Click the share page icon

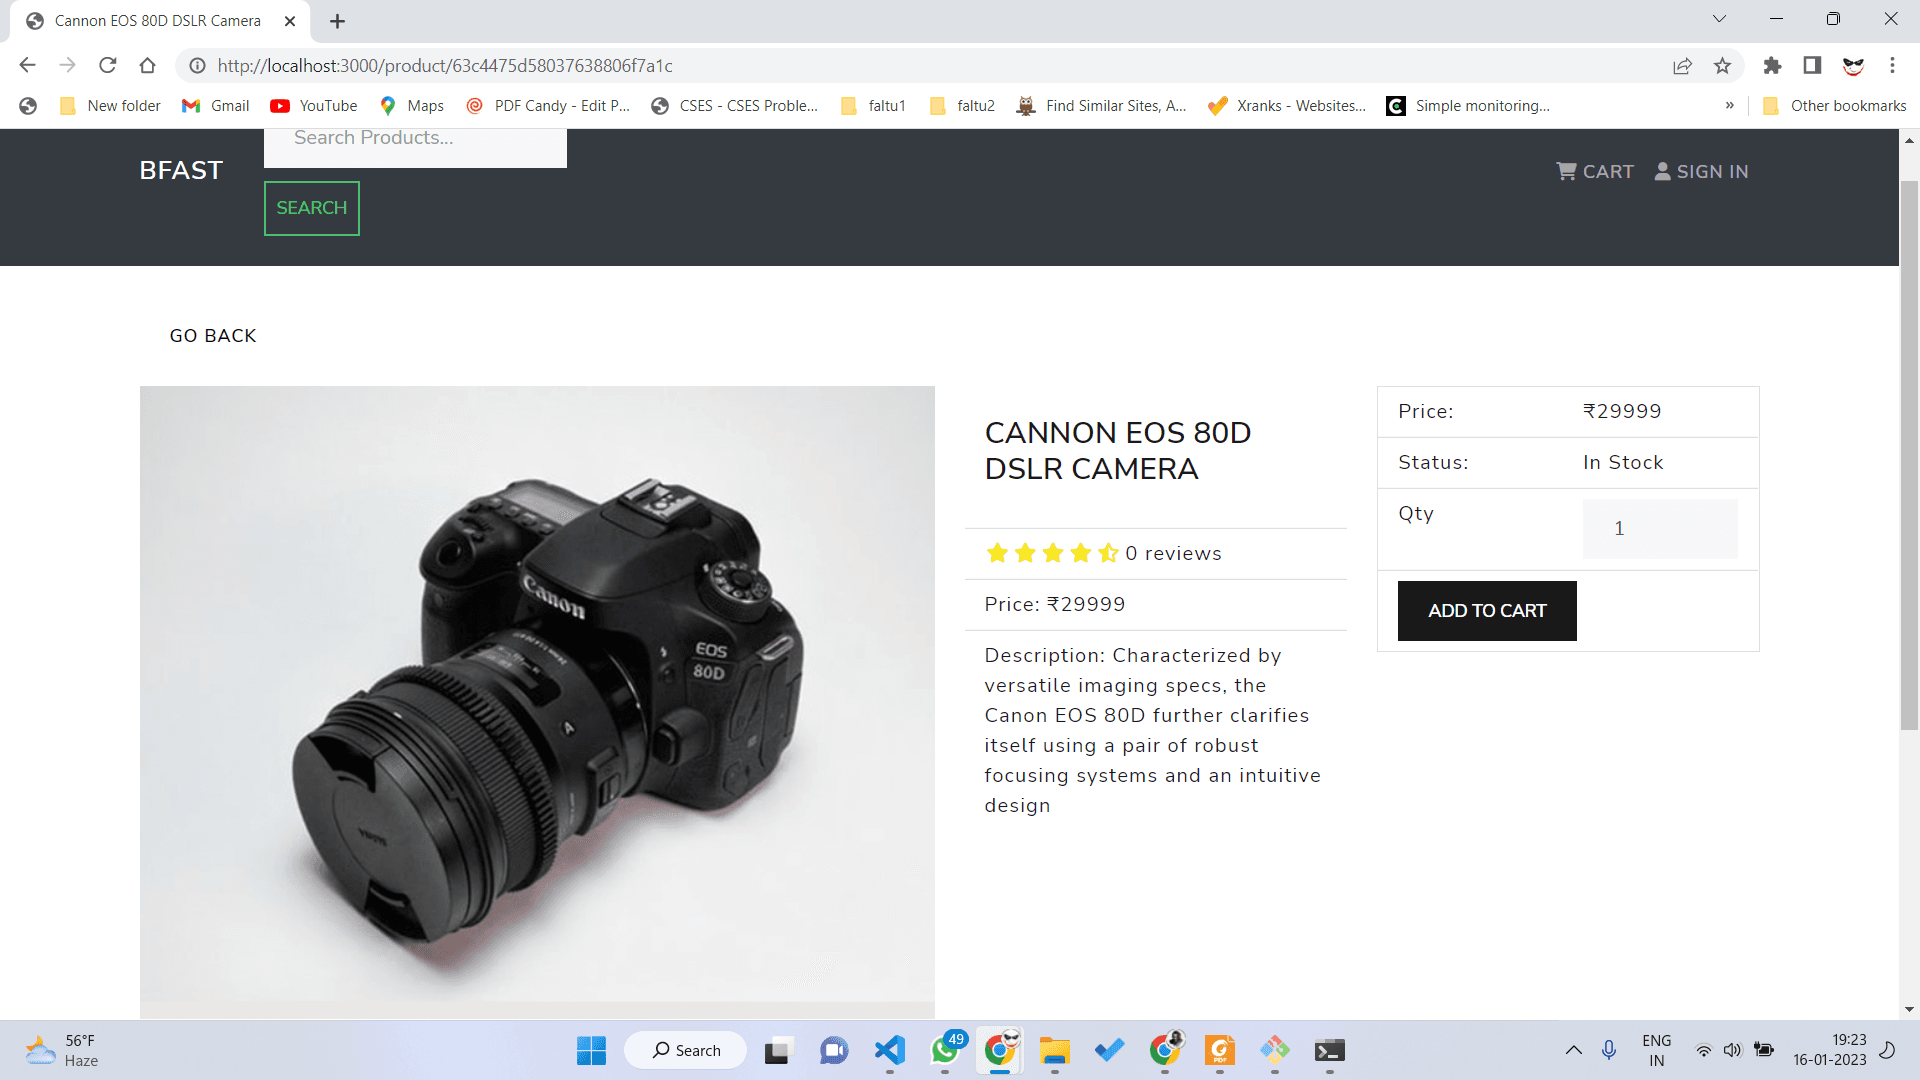pyautogui.click(x=1682, y=66)
